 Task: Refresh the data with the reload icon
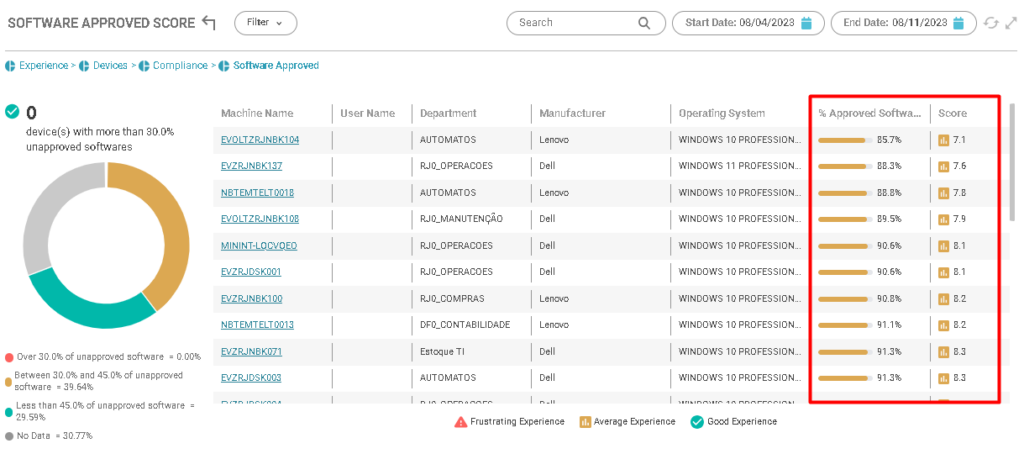click(x=991, y=23)
